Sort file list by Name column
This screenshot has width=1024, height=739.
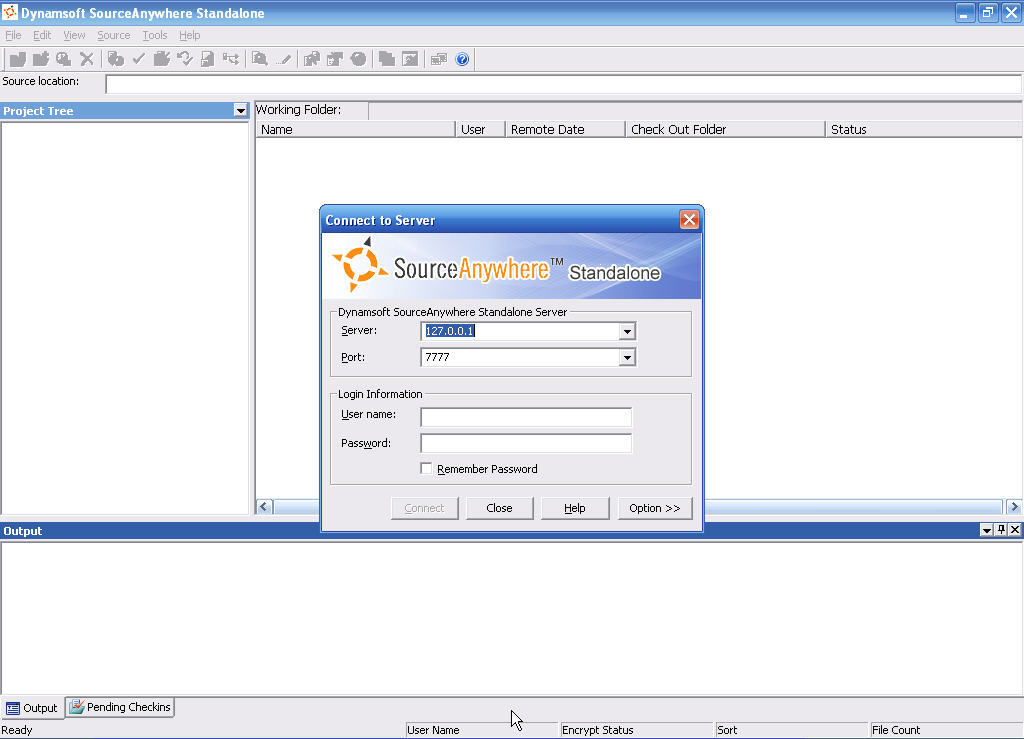click(355, 129)
